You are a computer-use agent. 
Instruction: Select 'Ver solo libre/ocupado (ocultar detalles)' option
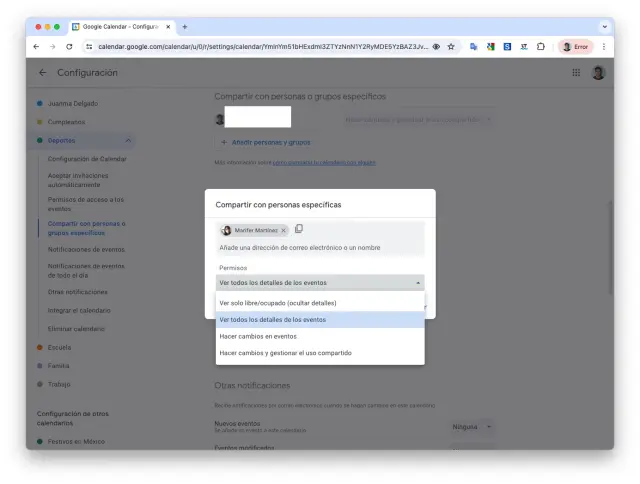click(278, 302)
